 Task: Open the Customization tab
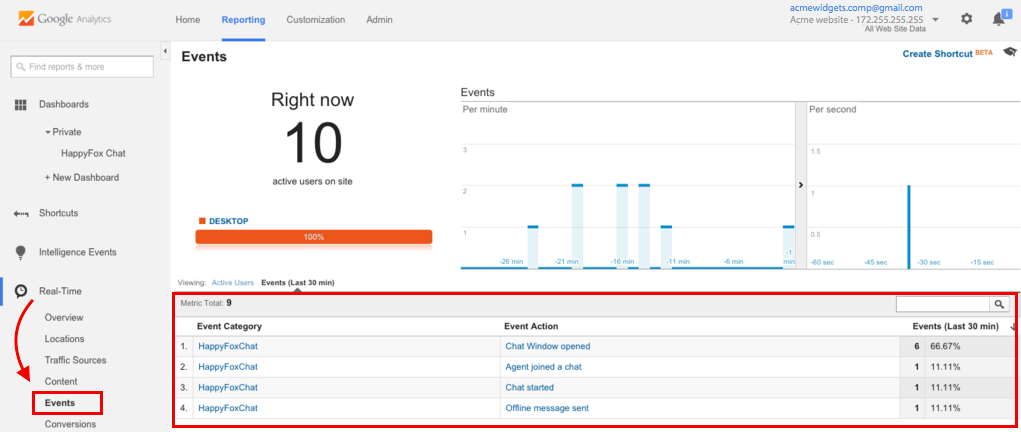coord(316,20)
